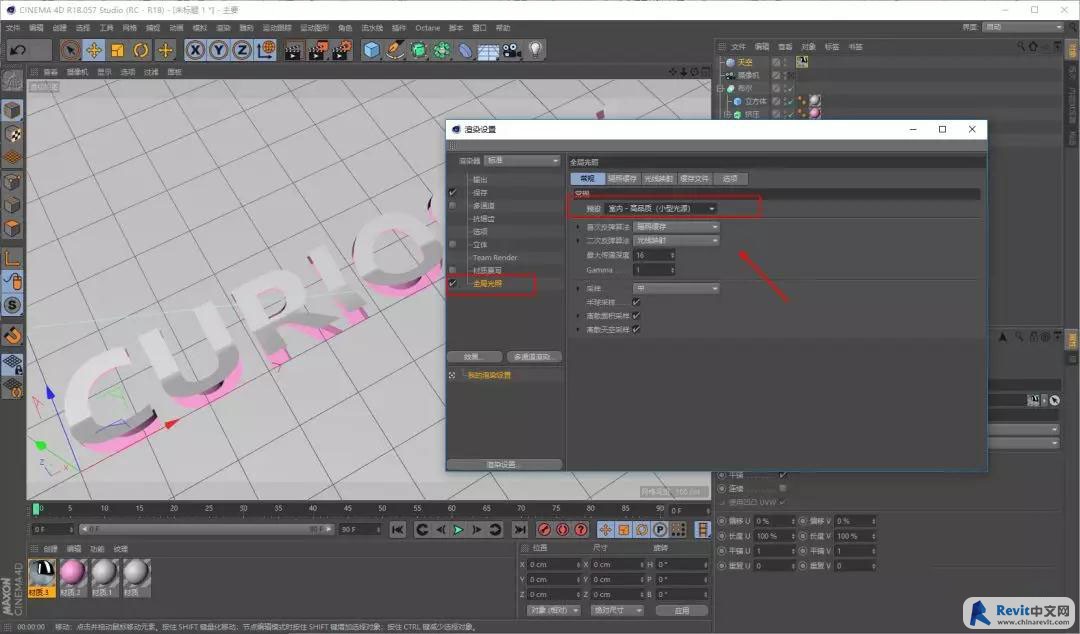Open the secondary bounce method dropdown

(x=676, y=241)
